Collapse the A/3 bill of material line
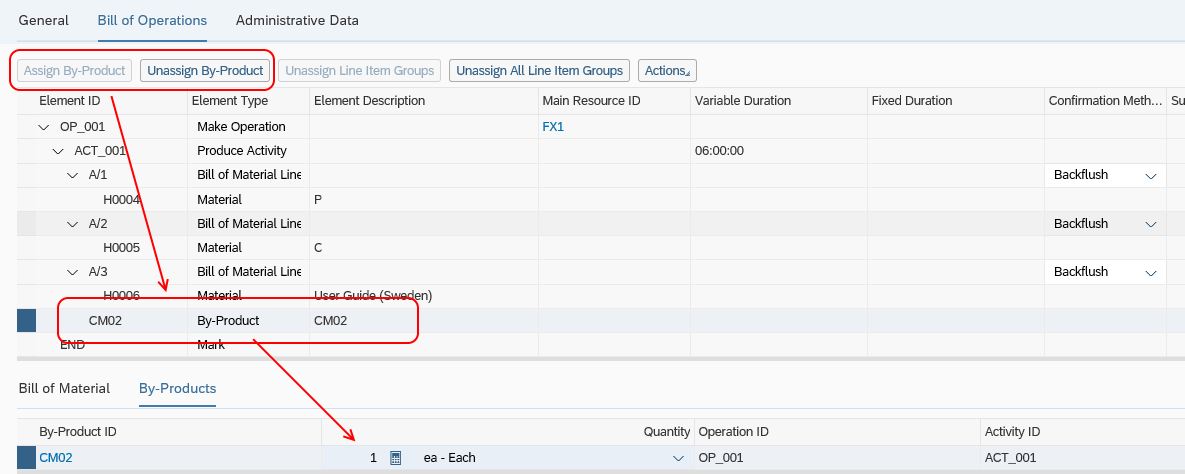The width and height of the screenshot is (1185, 474). [x=73, y=272]
